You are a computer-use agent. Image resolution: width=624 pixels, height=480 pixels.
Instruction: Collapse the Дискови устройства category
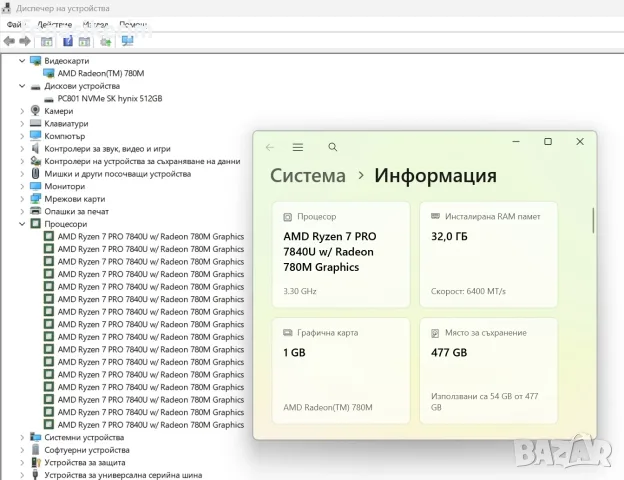(x=22, y=86)
